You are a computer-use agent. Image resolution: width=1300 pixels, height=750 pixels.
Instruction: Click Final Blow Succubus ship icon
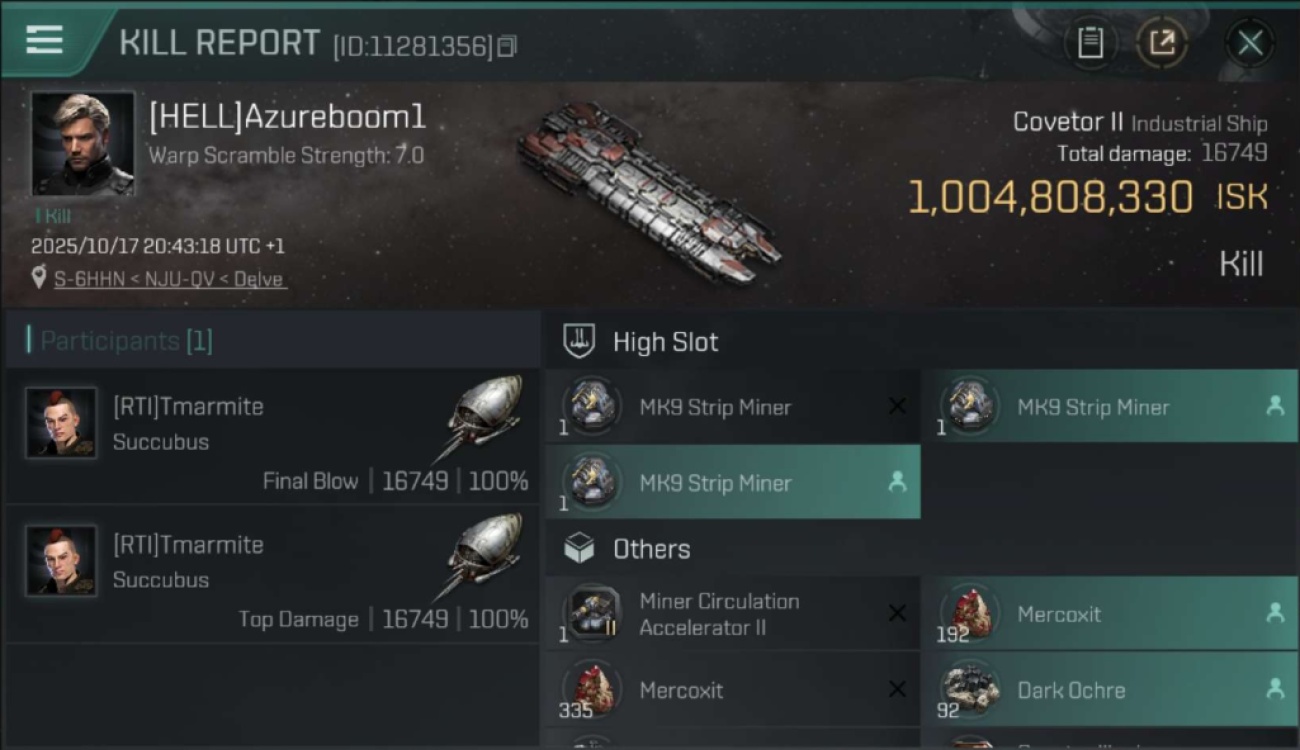pyautogui.click(x=483, y=413)
